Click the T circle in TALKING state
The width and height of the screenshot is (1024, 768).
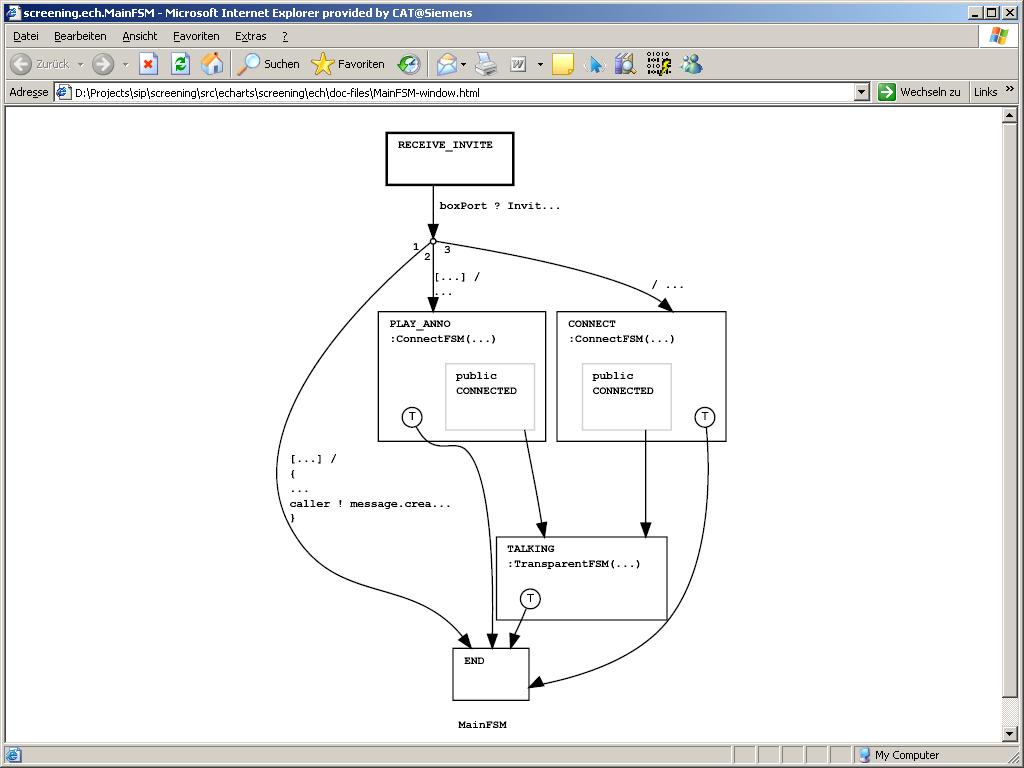(530, 598)
